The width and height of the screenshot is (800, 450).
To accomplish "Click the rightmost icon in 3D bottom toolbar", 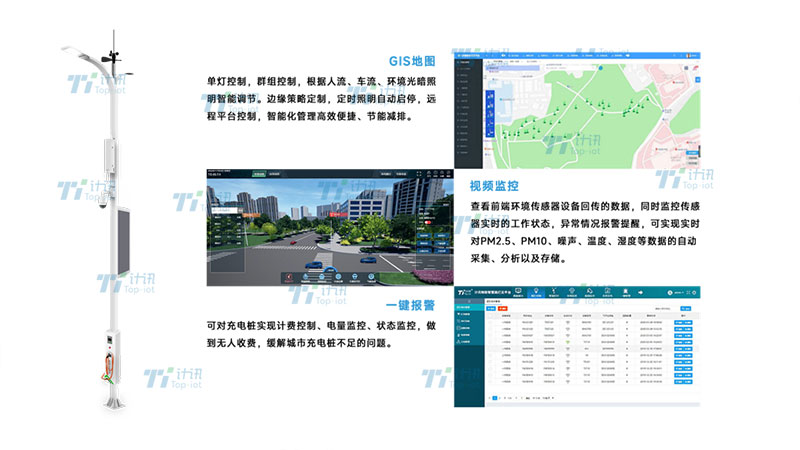I will [371, 274].
